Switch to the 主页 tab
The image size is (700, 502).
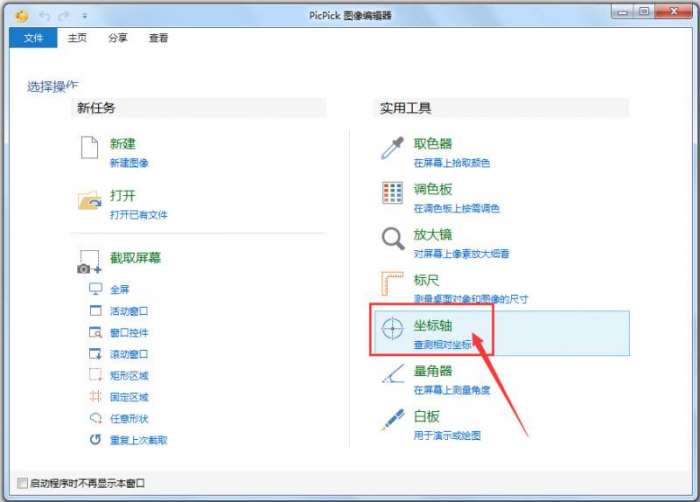(x=77, y=38)
